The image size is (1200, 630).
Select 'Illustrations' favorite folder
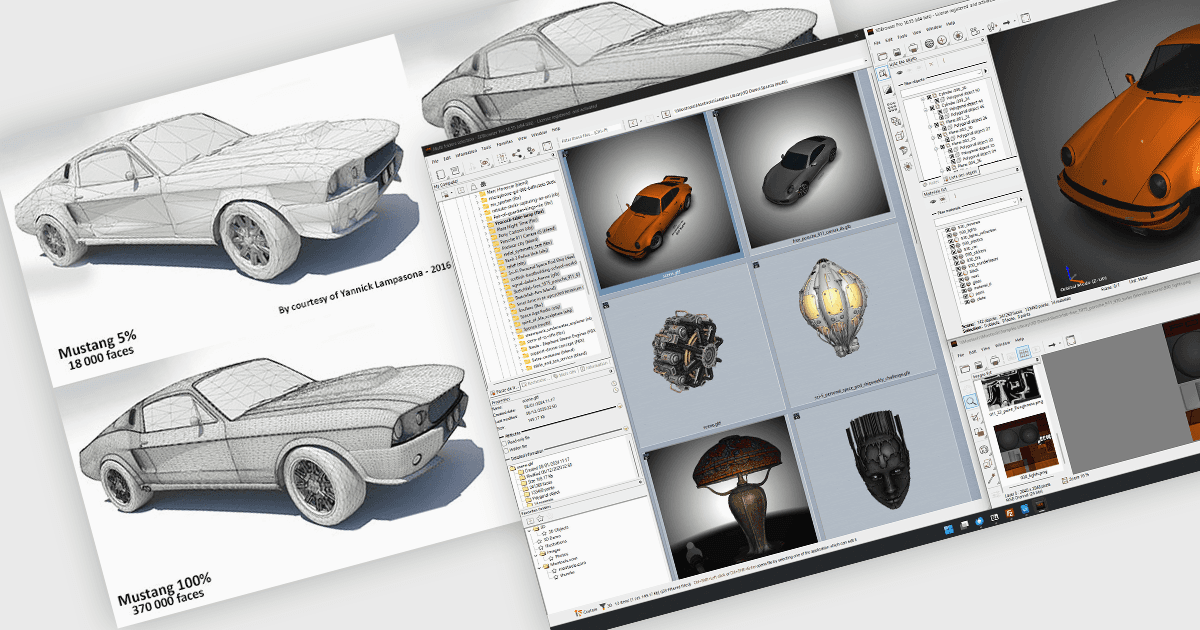pyautogui.click(x=555, y=543)
